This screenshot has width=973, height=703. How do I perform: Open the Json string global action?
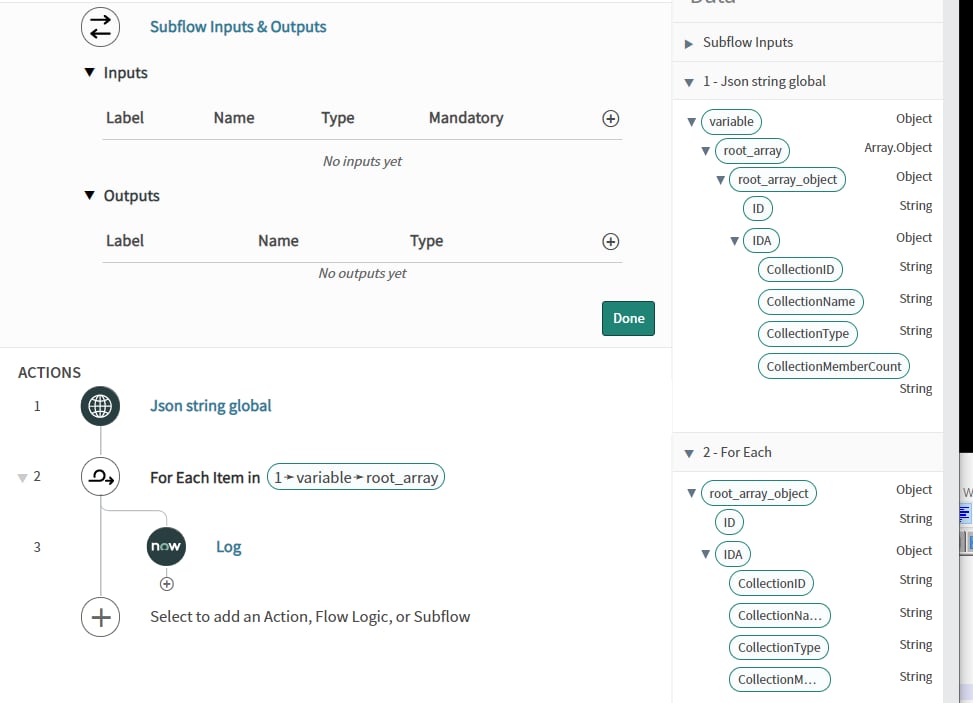click(210, 406)
